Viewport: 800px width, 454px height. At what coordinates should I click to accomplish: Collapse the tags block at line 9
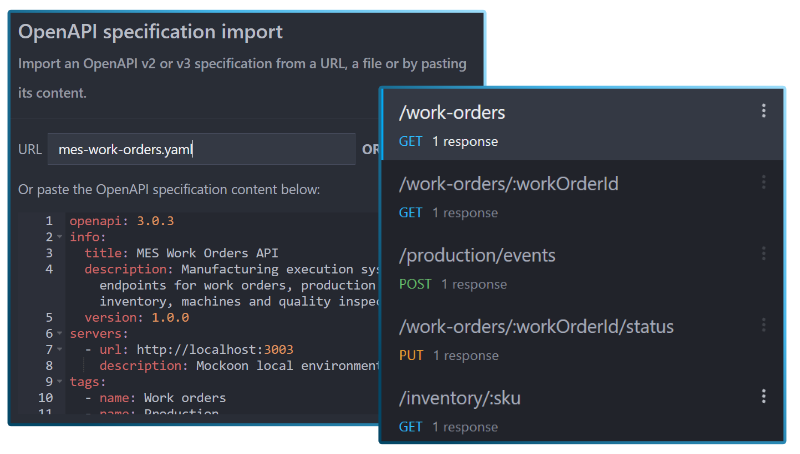[60, 382]
